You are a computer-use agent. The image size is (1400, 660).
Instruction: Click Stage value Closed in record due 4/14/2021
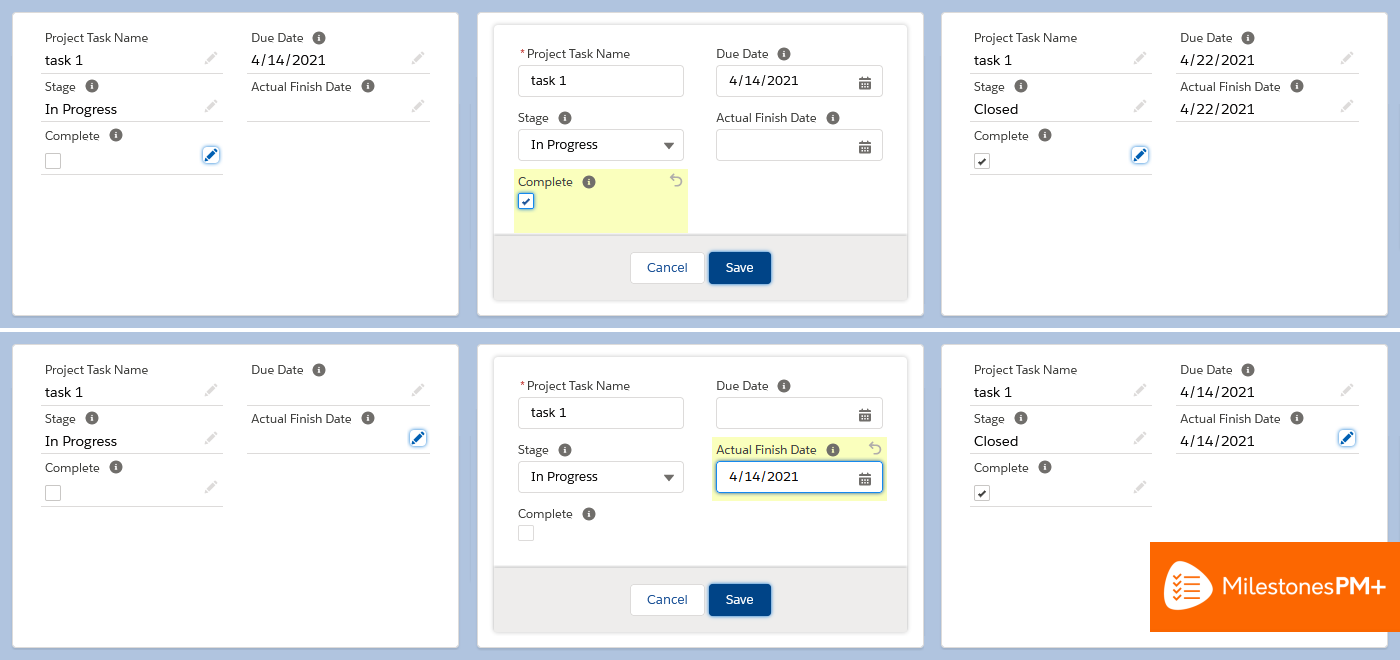[996, 441]
